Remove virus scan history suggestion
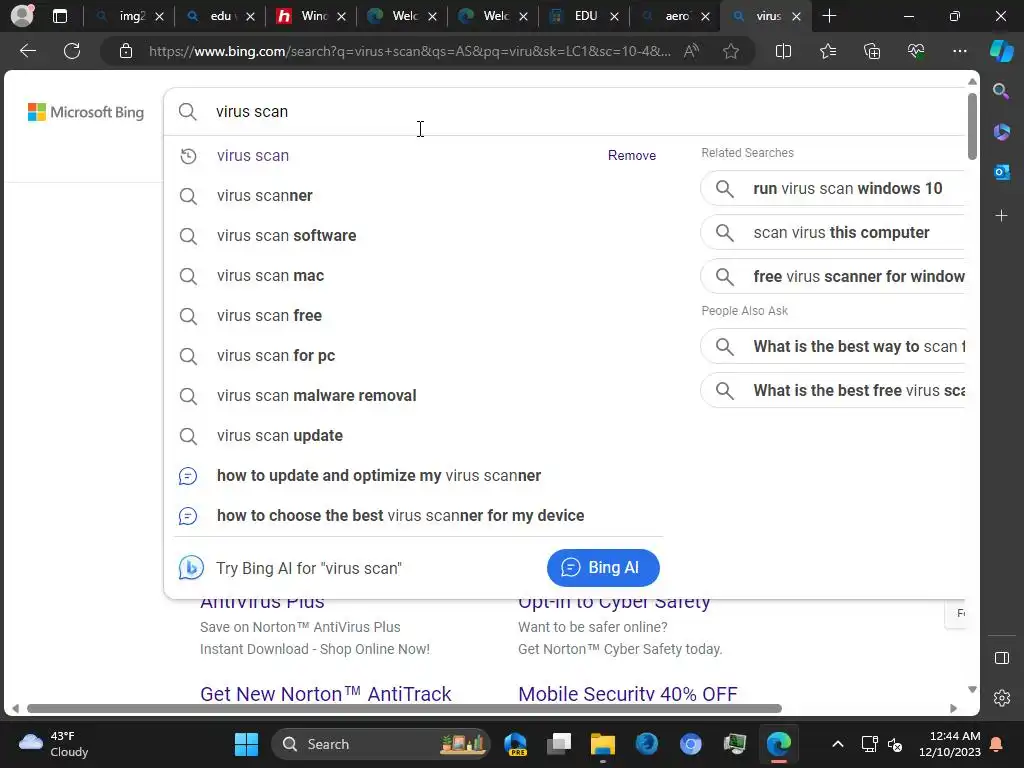 pos(632,155)
